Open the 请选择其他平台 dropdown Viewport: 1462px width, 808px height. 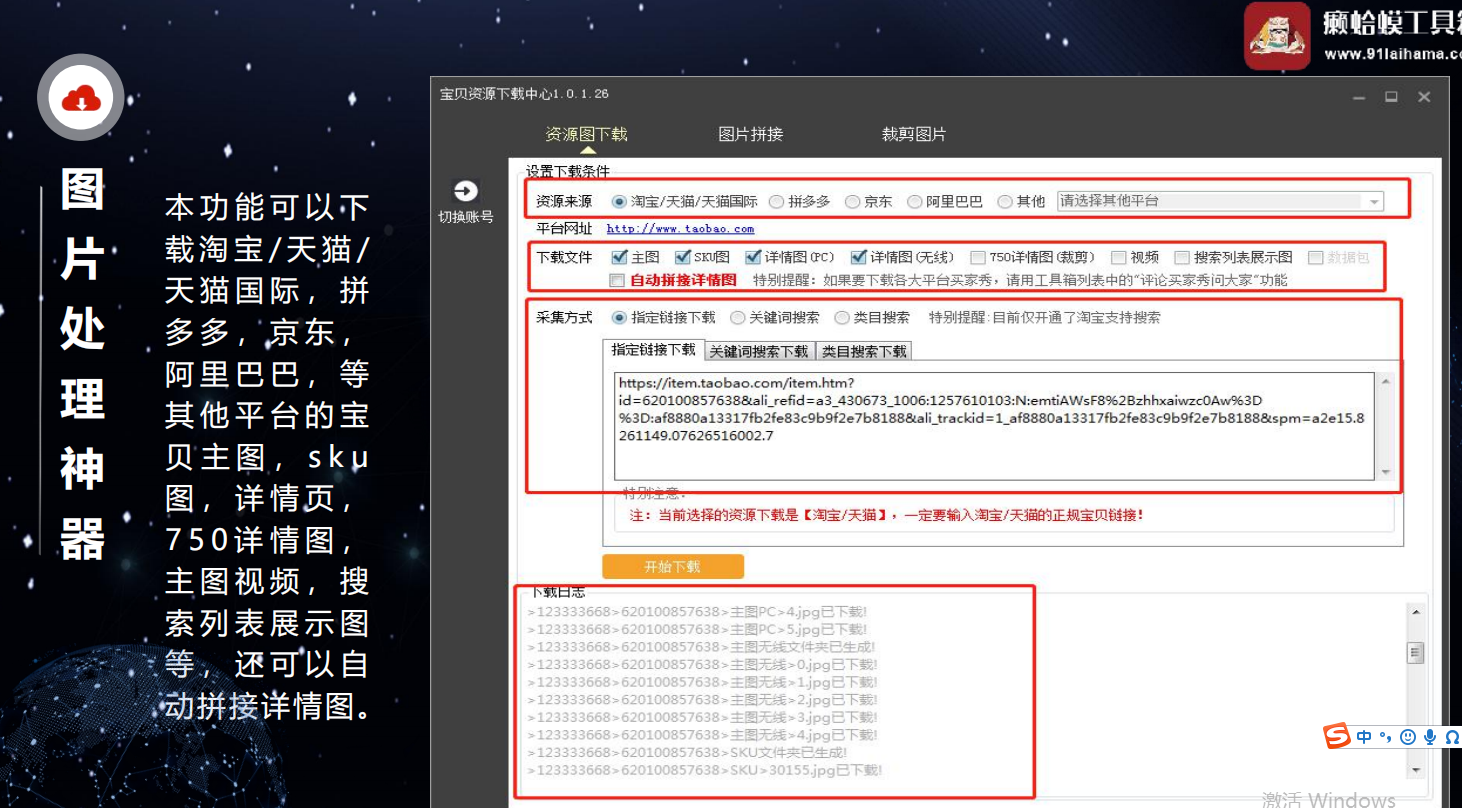(x=1220, y=201)
